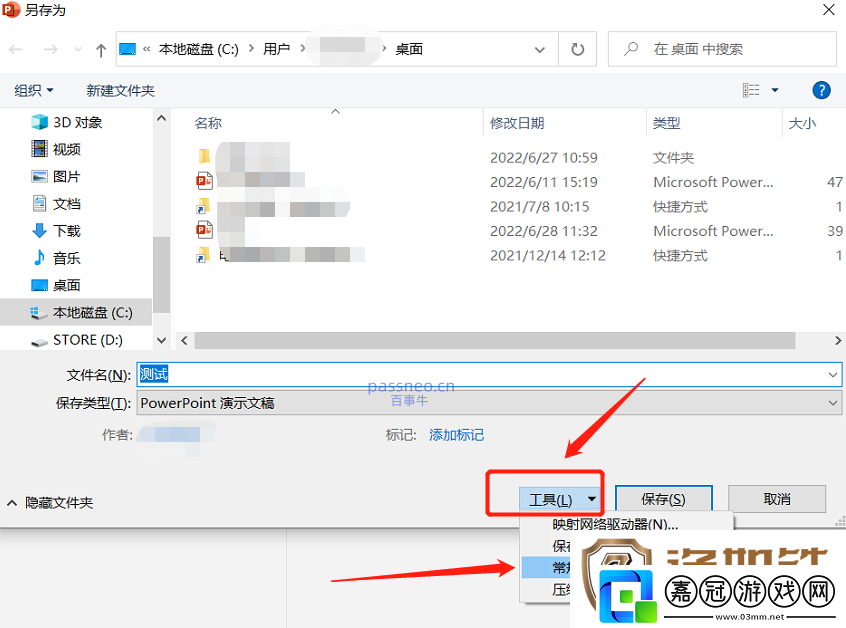Click the magnifier search icon

pyautogui.click(x=631, y=49)
